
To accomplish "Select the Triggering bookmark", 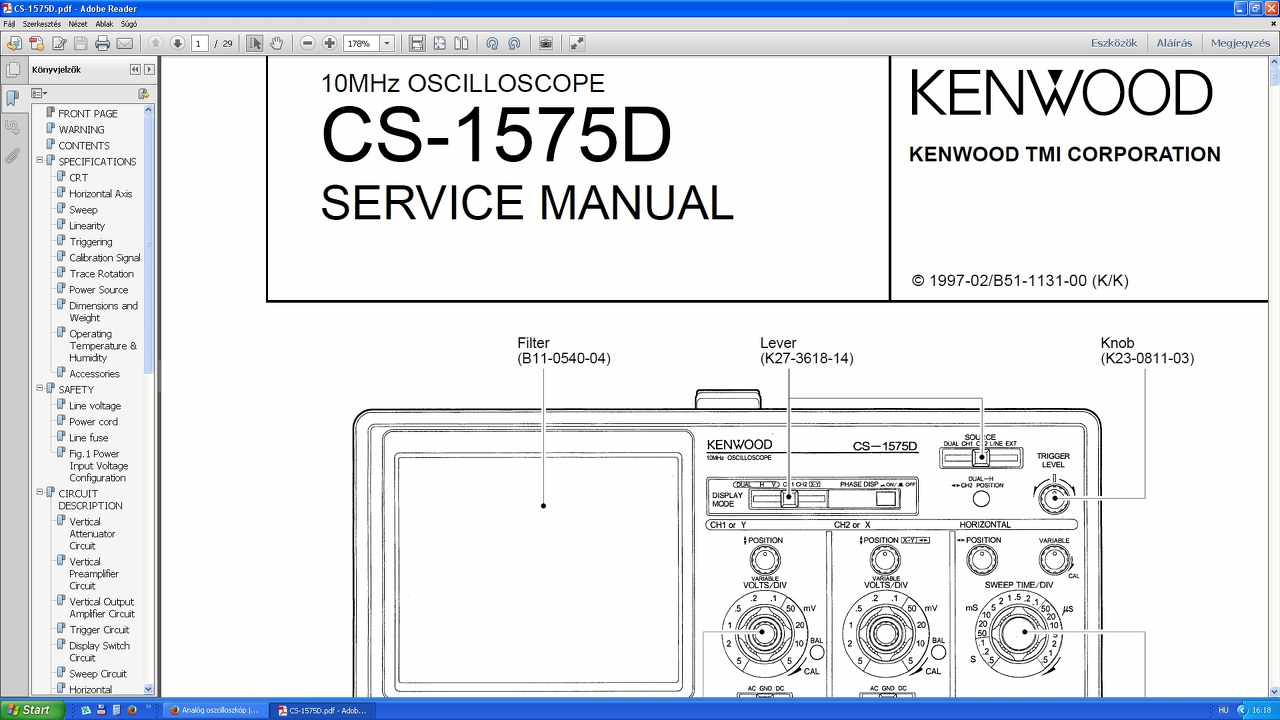I will pyautogui.click(x=90, y=241).
